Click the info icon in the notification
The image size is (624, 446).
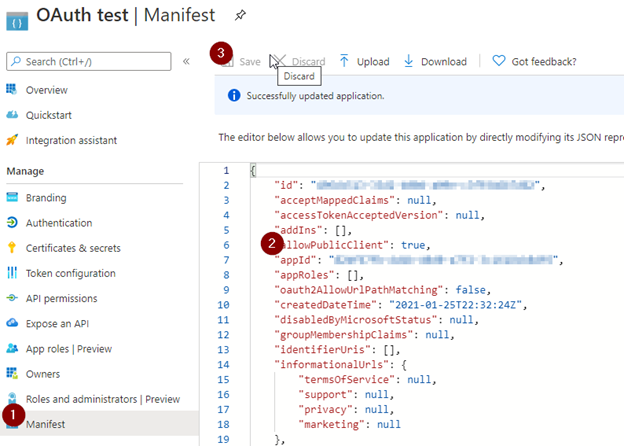234,95
